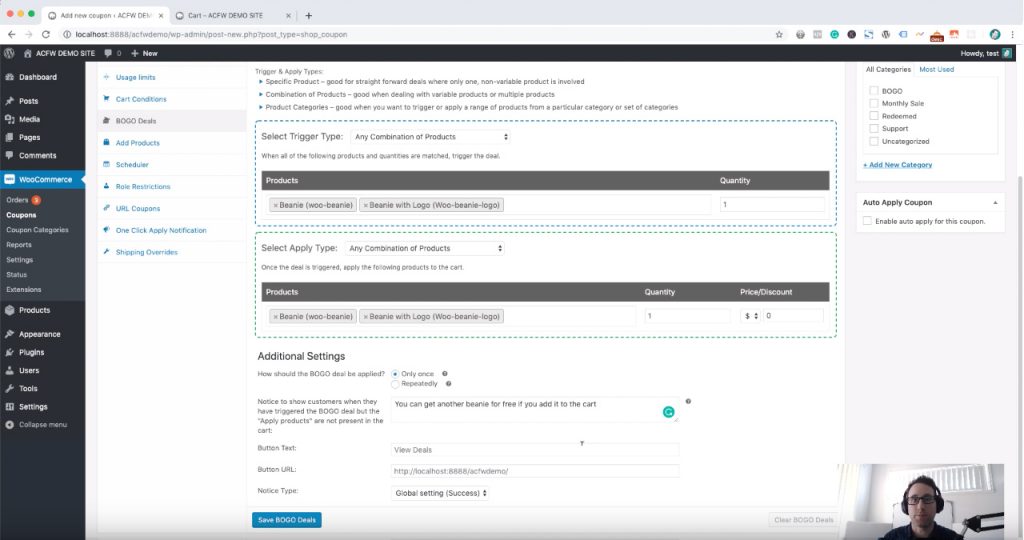Viewport: 1024px width, 540px height.
Task: Open the Orders submenu link
Action: [x=18, y=200]
